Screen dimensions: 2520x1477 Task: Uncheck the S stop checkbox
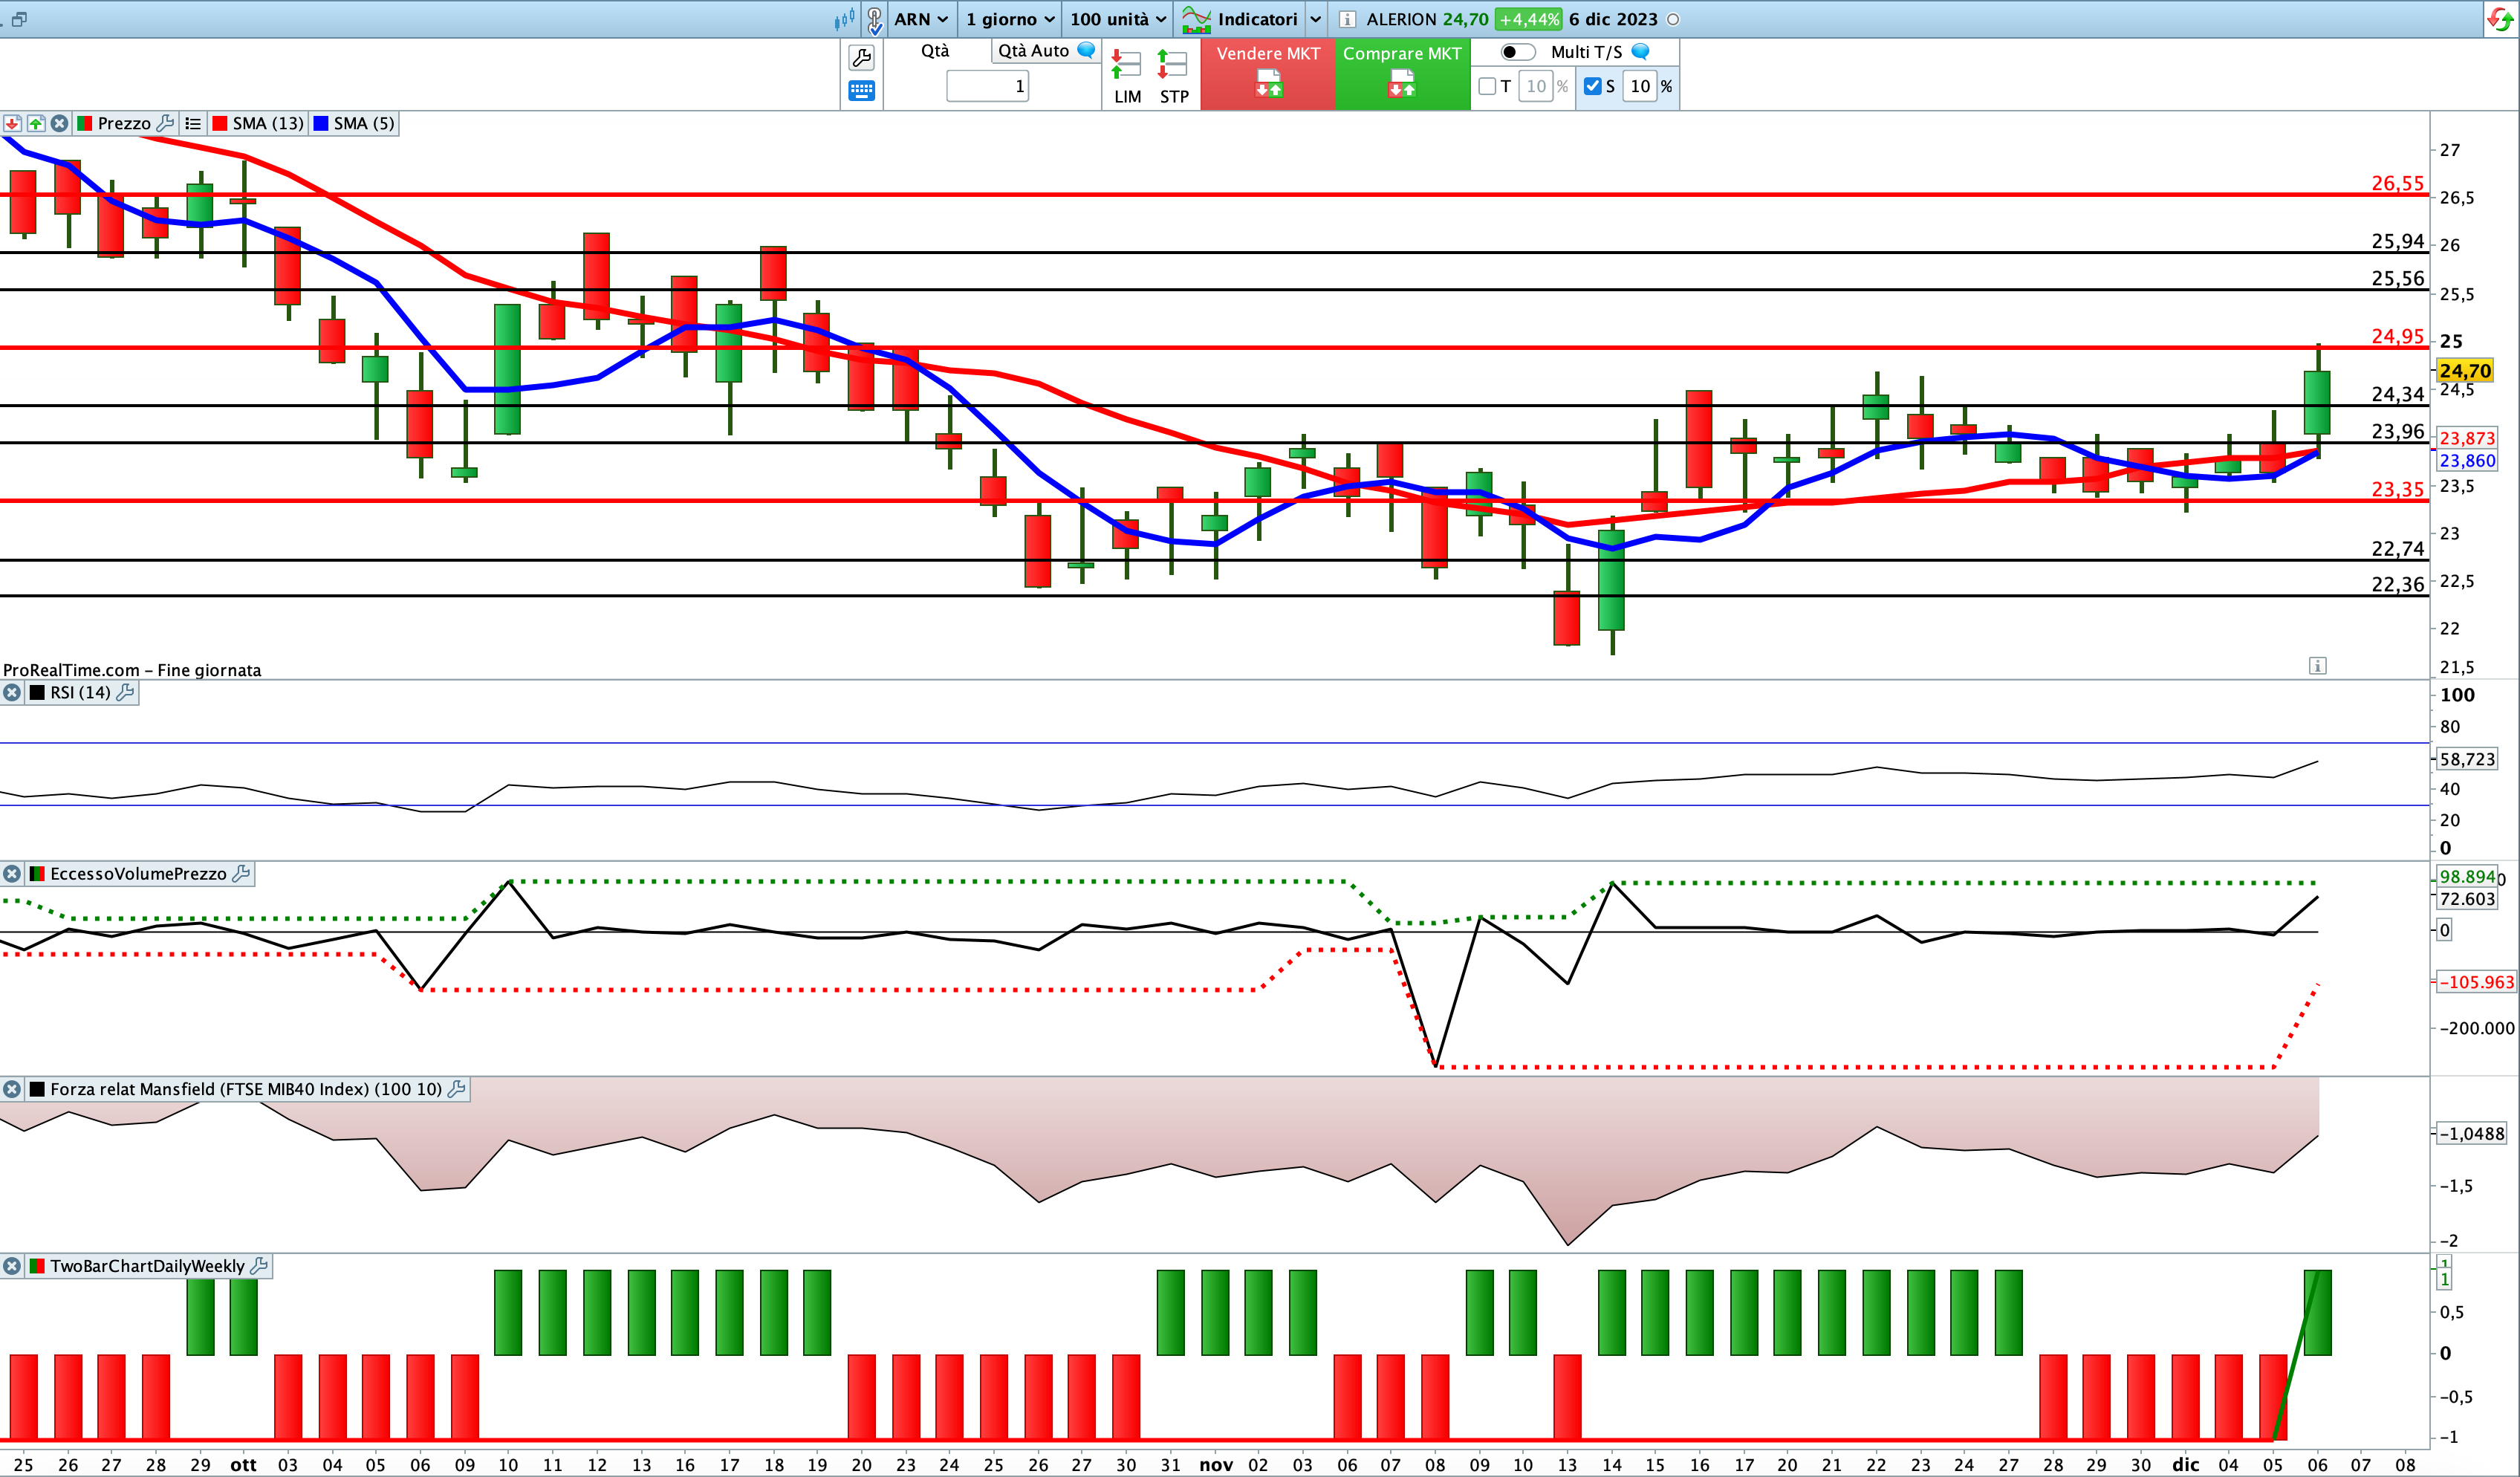click(x=1593, y=86)
